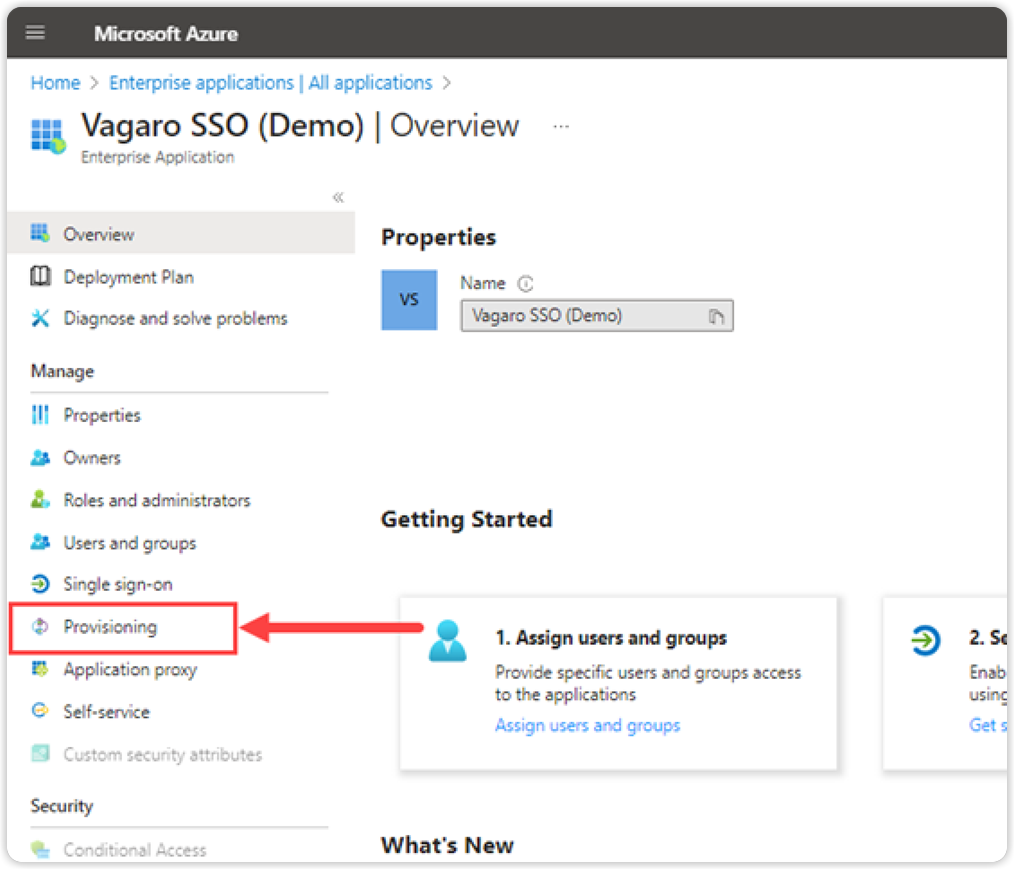Click the Users and groups icon
The width and height of the screenshot is (1015, 870).
pyautogui.click(x=40, y=542)
